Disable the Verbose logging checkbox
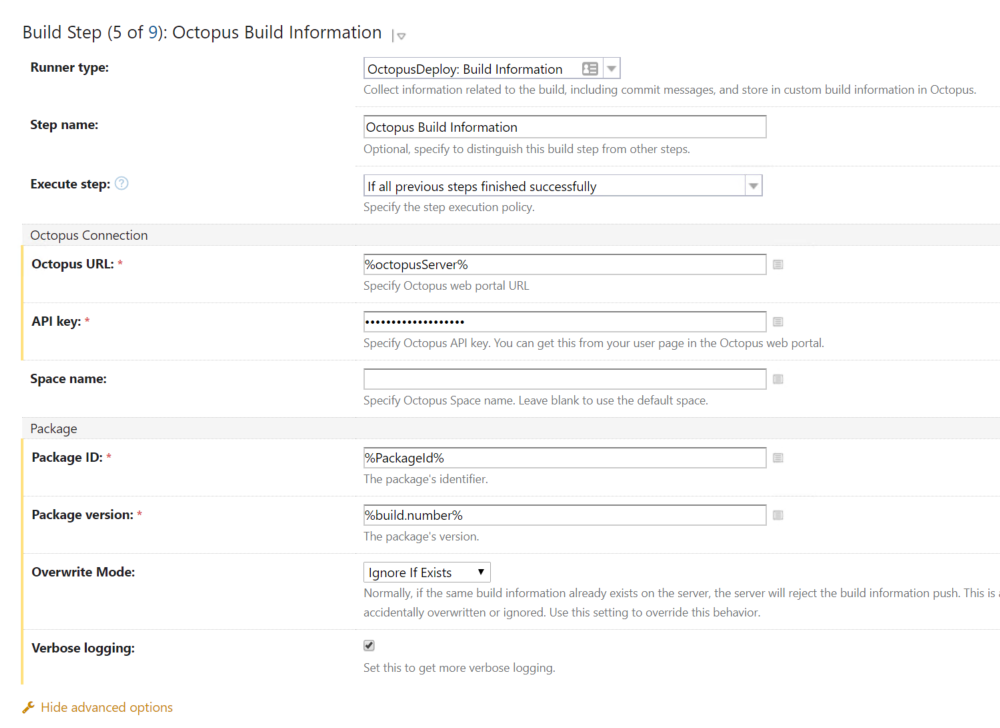 (x=369, y=646)
